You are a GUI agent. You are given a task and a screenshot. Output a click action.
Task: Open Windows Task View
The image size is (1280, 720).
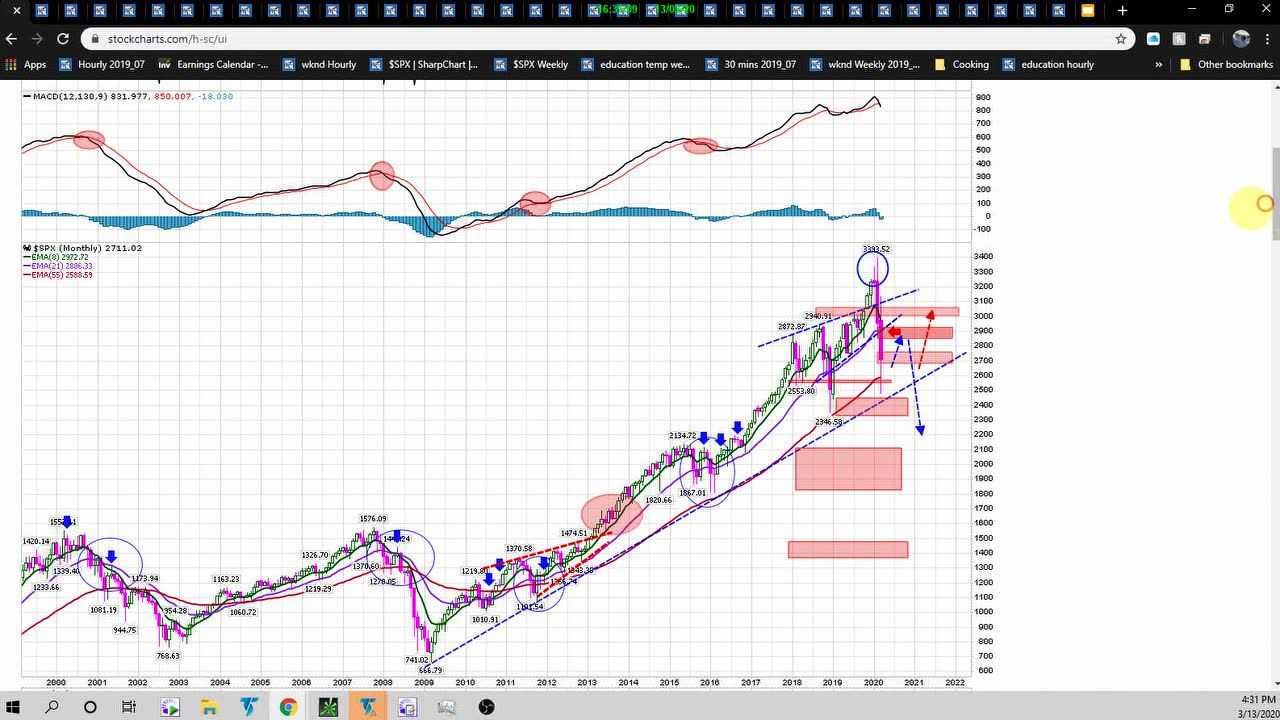point(129,707)
